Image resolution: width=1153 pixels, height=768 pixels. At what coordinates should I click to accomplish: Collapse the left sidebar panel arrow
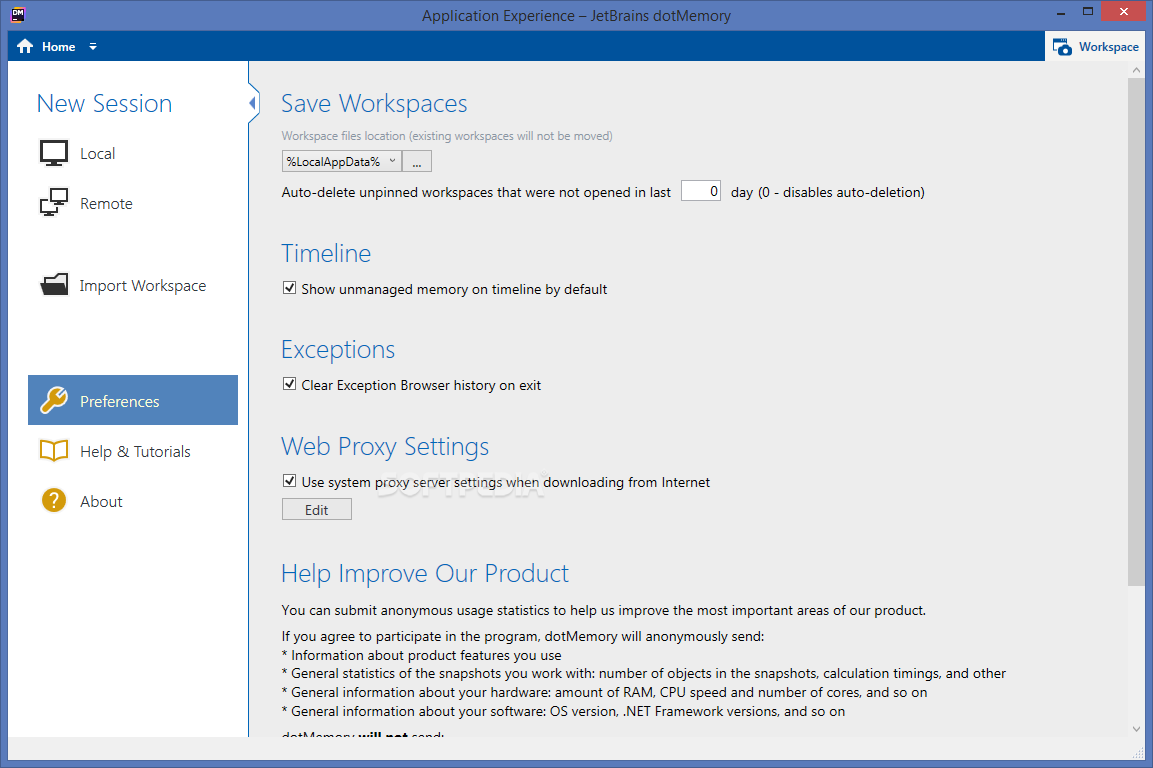[x=252, y=103]
